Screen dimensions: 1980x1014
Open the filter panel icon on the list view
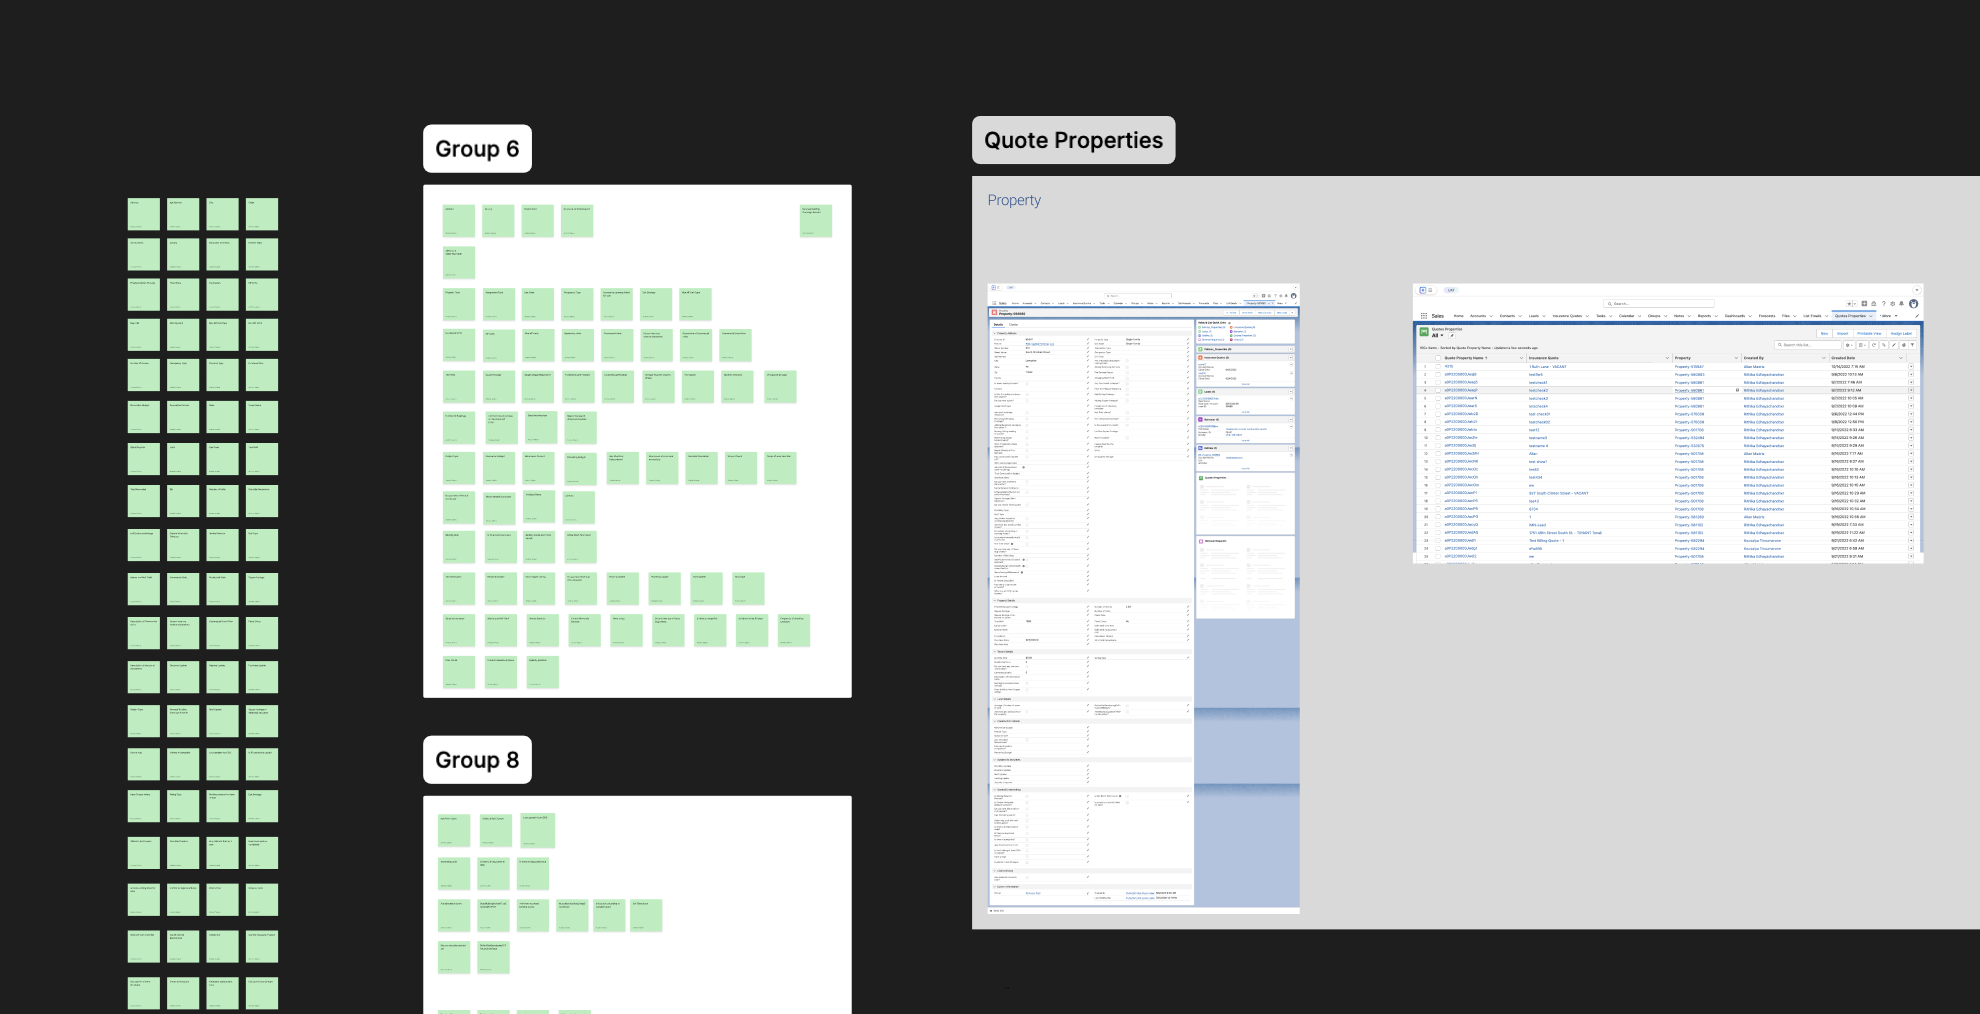[1913, 345]
